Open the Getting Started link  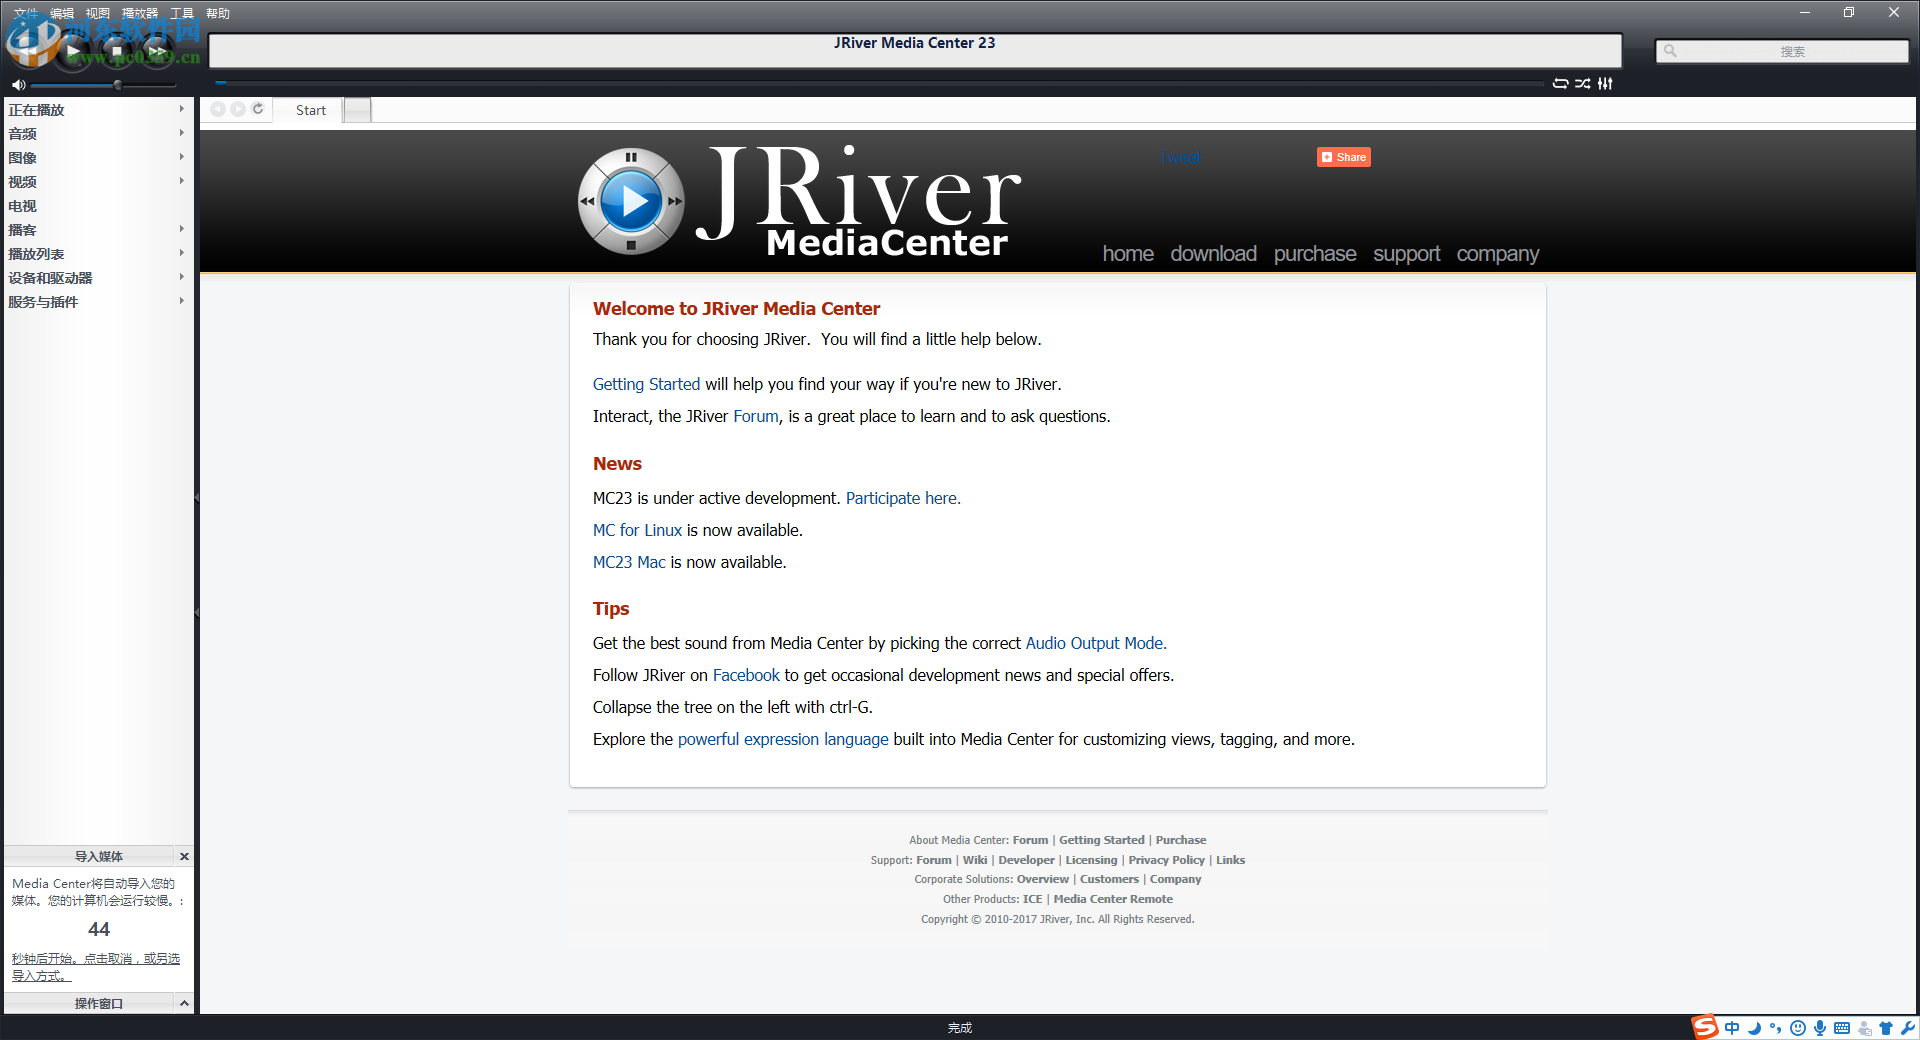point(646,384)
